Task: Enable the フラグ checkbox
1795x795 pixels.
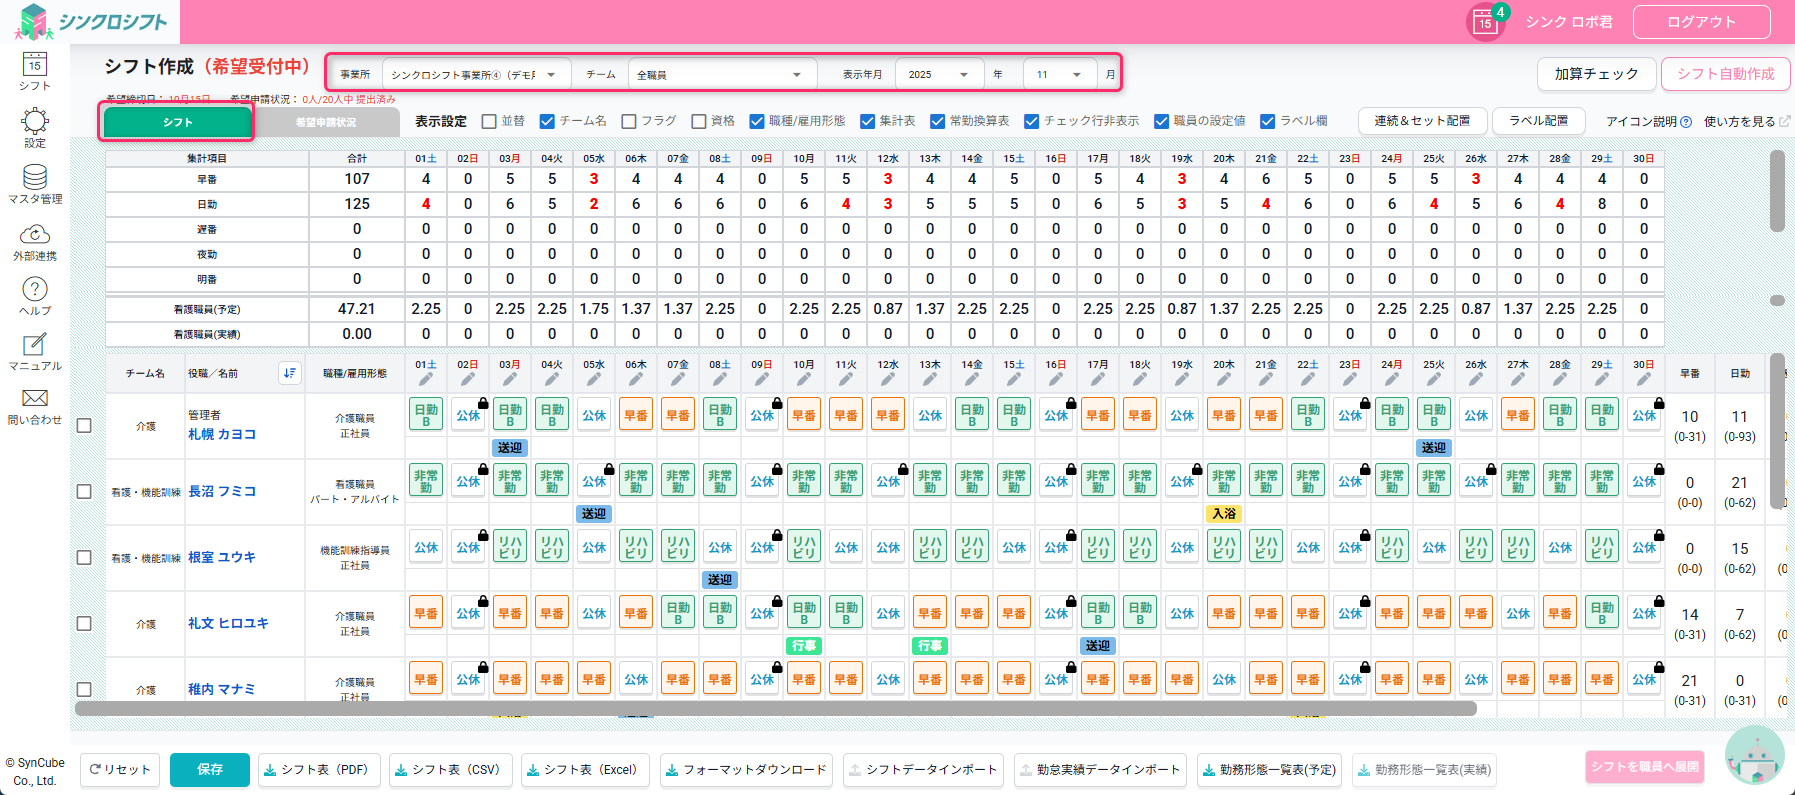Action: click(x=629, y=121)
